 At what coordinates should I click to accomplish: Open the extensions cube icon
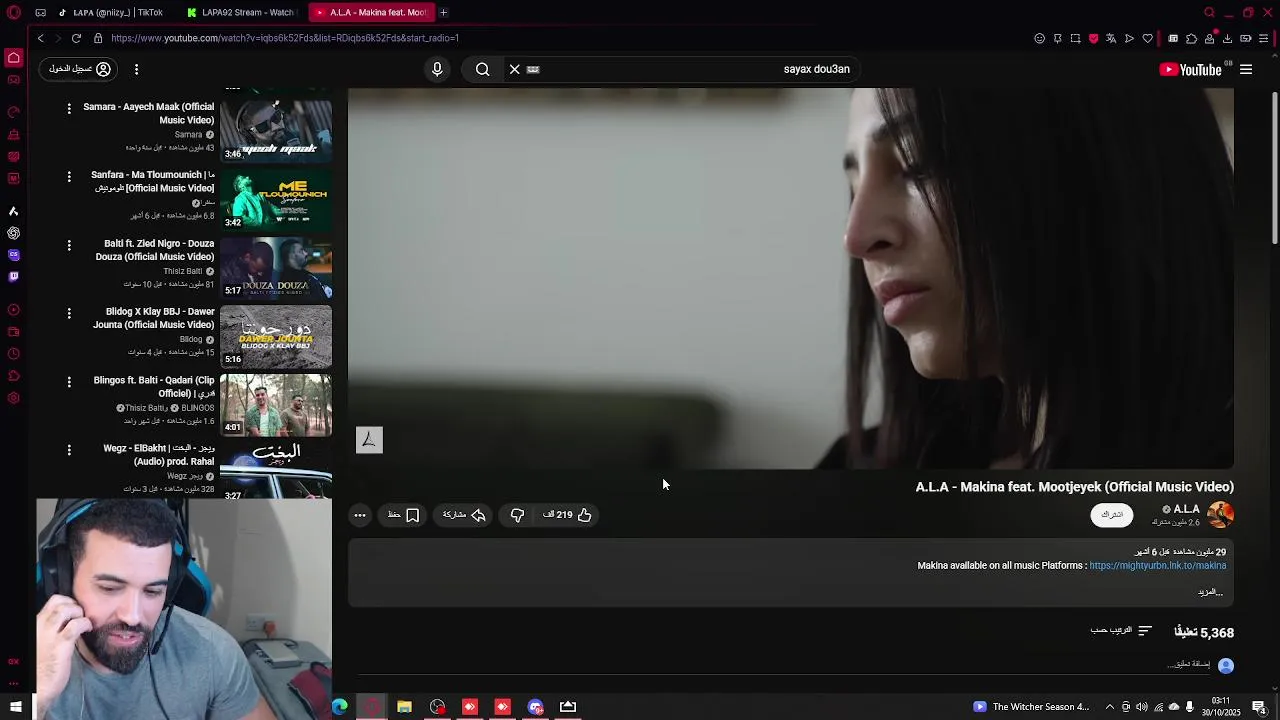tap(1192, 38)
